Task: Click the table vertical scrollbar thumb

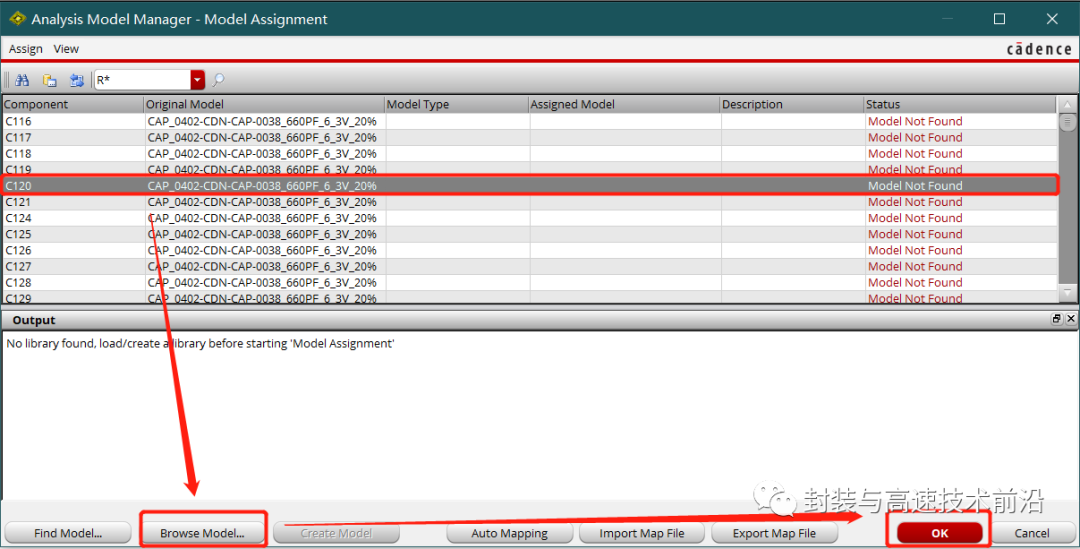Action: (1067, 123)
